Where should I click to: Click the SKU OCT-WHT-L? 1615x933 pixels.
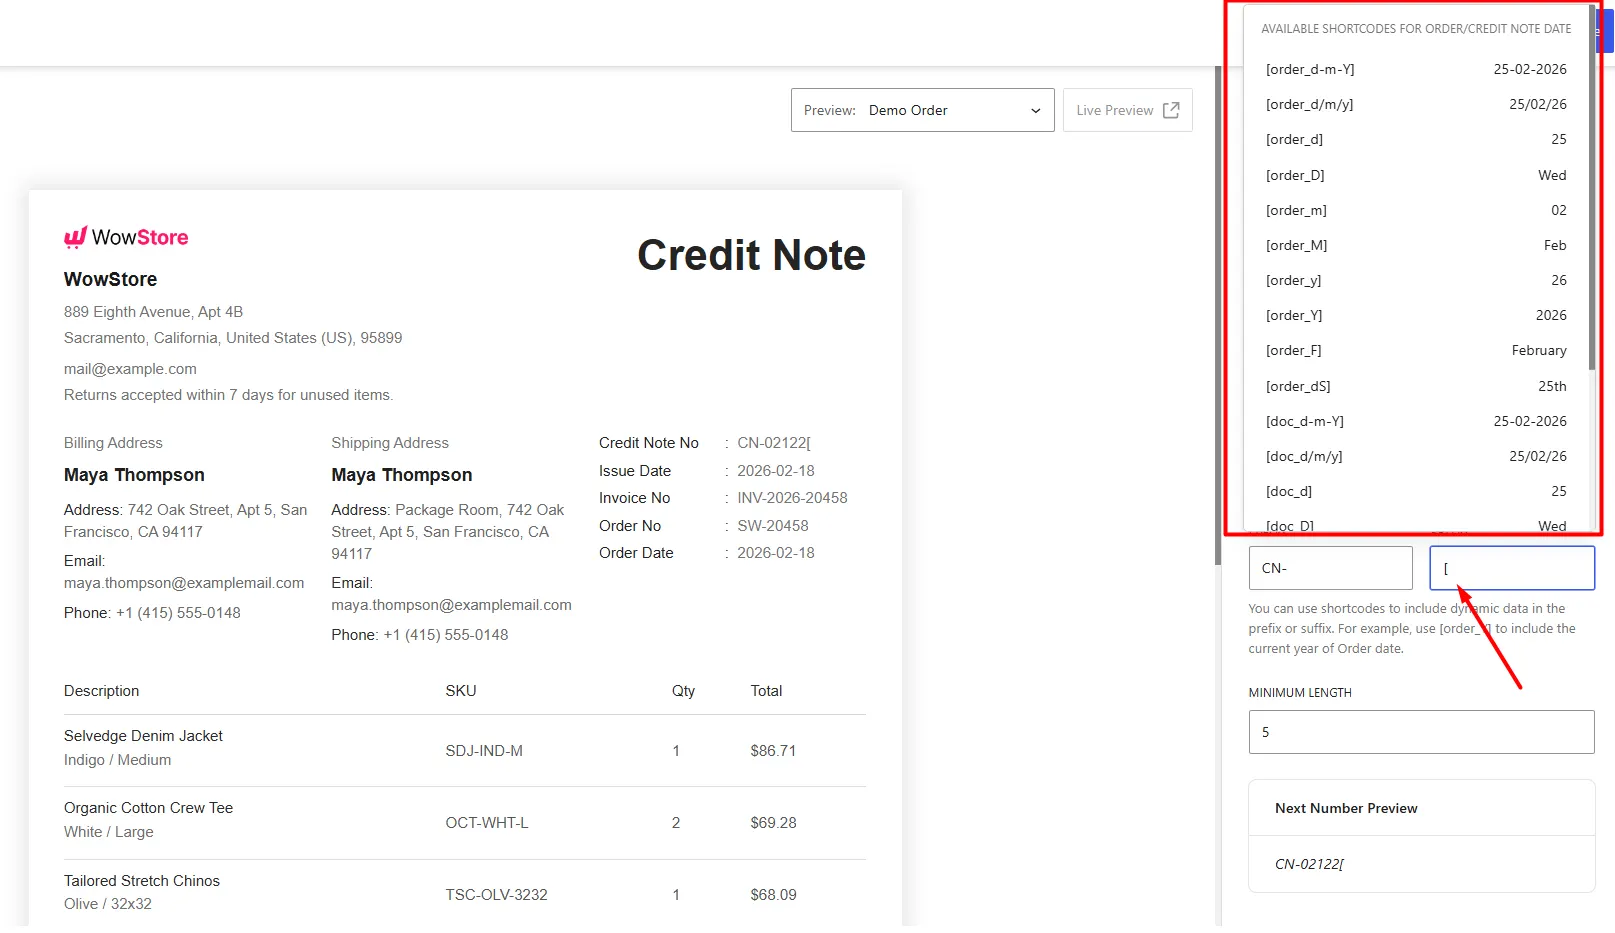[x=487, y=823]
